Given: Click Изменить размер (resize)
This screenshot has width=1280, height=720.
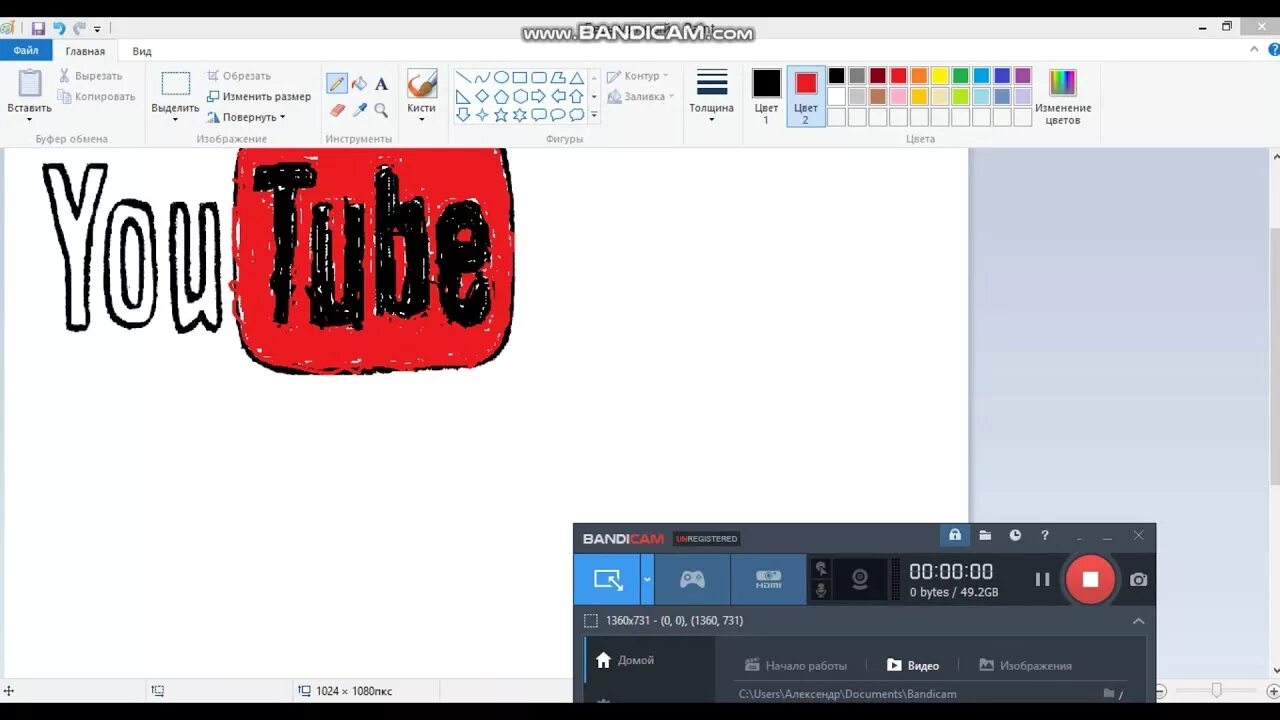Looking at the screenshot, I should [259, 97].
